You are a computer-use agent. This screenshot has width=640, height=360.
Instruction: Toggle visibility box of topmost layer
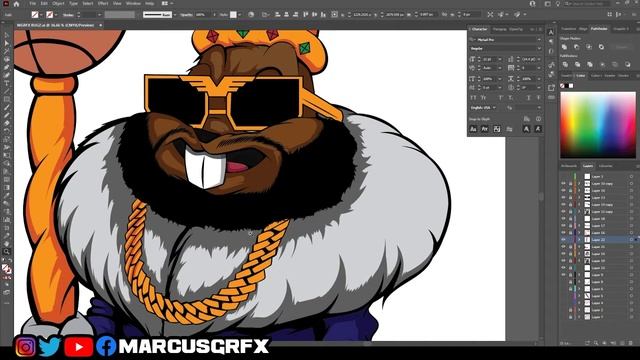click(x=563, y=177)
